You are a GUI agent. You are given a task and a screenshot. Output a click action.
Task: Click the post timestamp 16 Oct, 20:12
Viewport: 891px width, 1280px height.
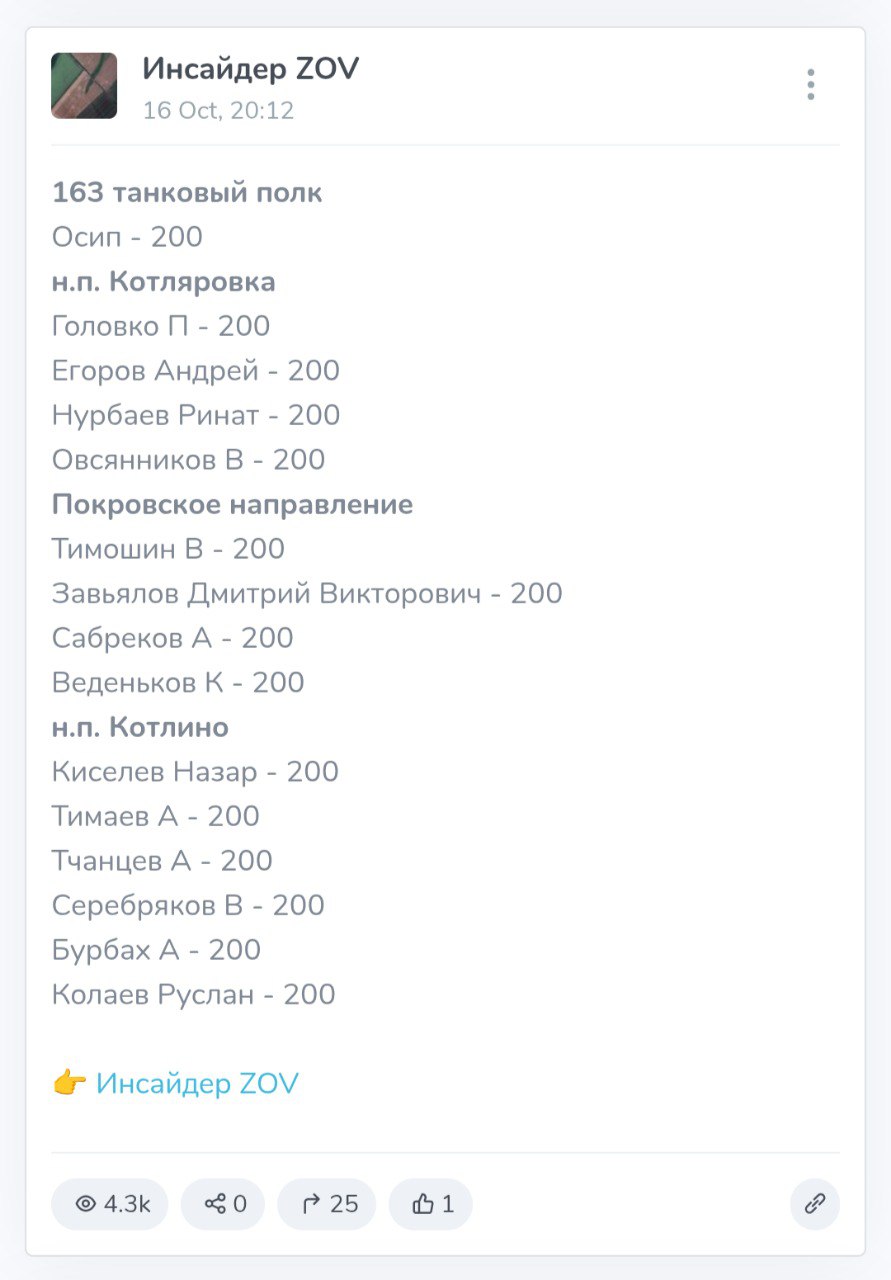[x=218, y=110]
